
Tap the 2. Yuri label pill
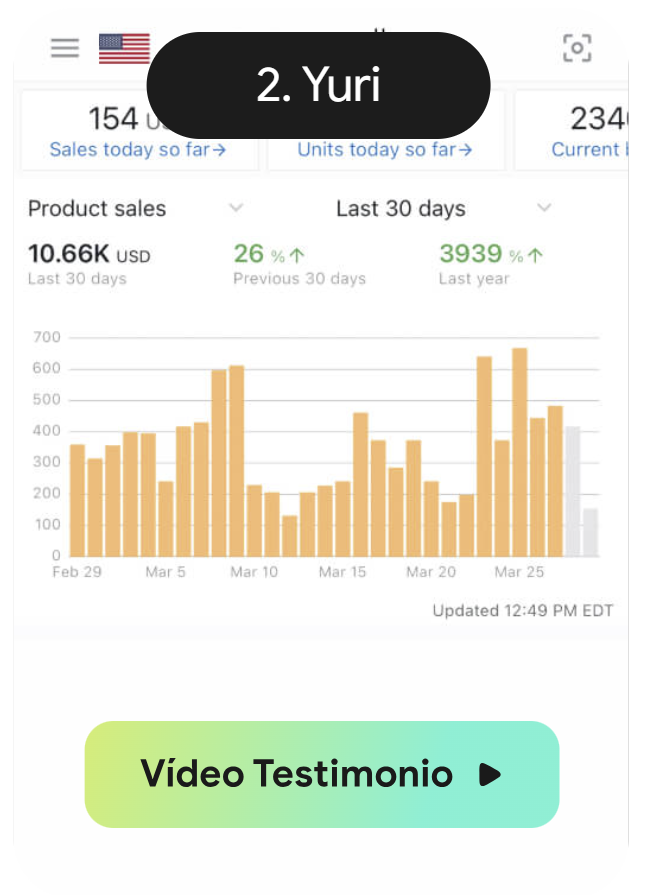[318, 86]
